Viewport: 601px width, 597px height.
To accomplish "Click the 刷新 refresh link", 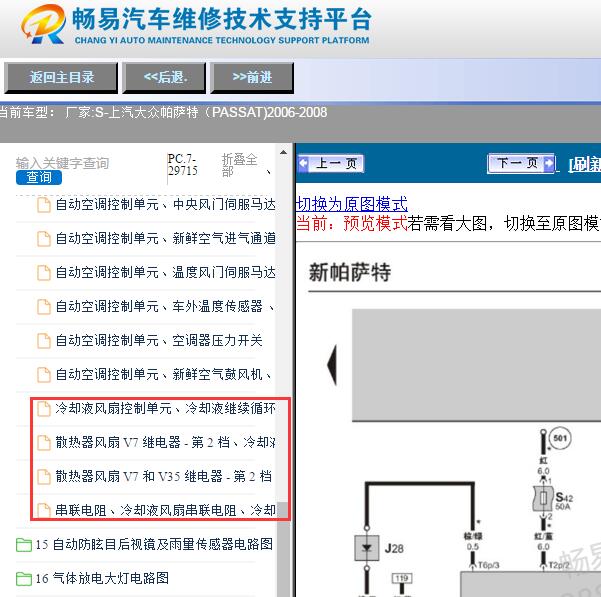I will click(x=585, y=165).
